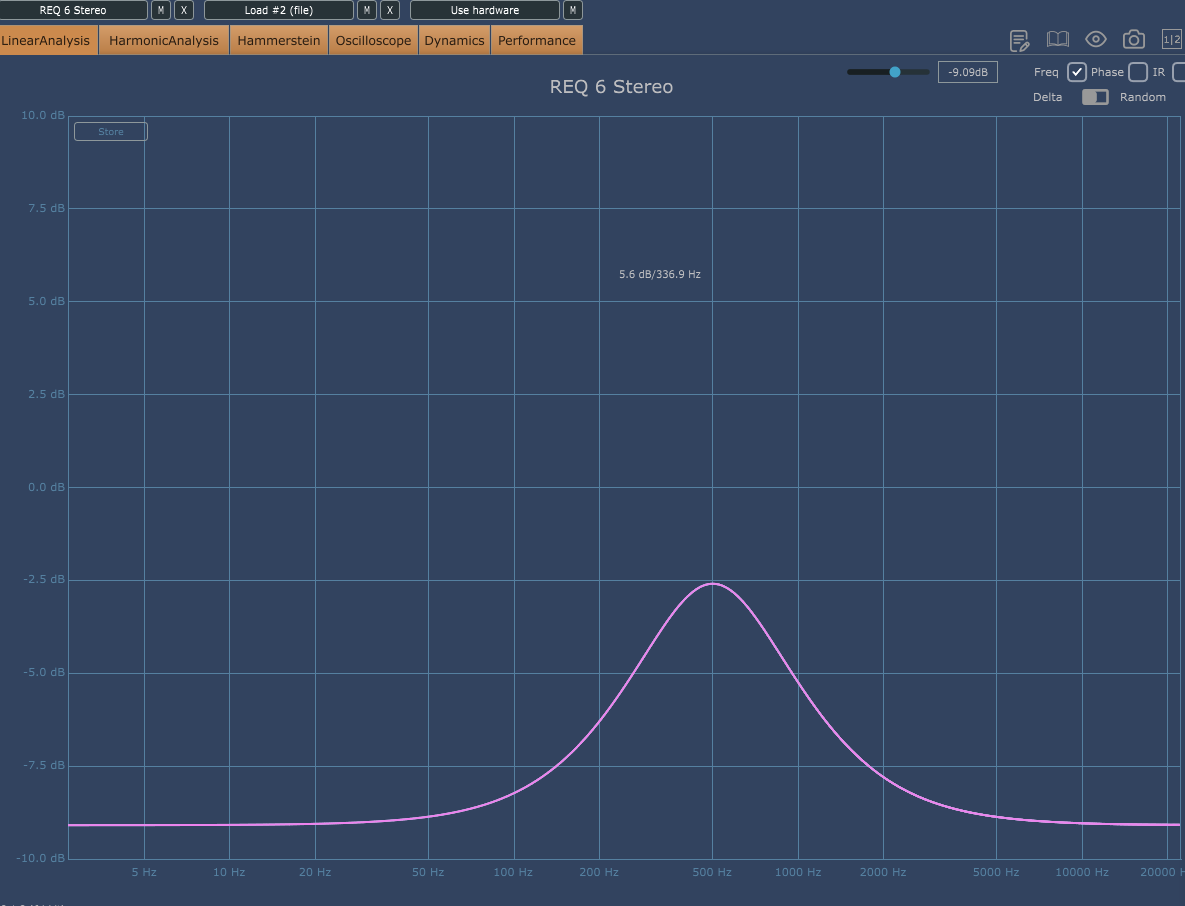Enable the Phase checkbox

1138,72
